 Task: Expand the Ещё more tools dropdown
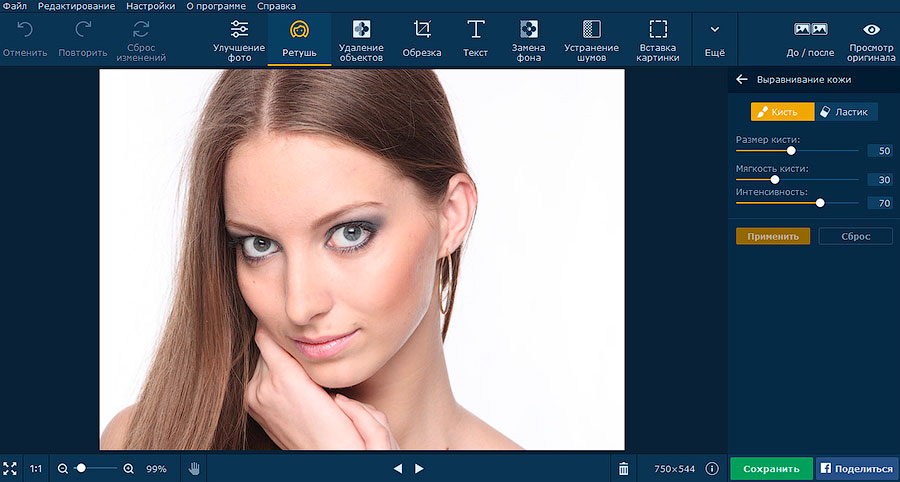[x=715, y=39]
